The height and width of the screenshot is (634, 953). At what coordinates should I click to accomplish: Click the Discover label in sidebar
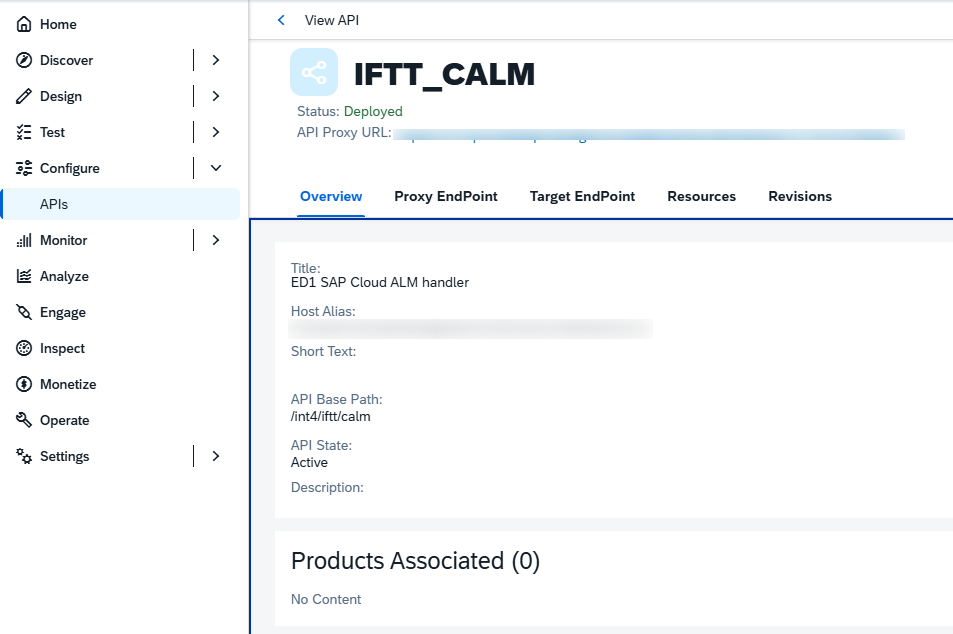click(x=66, y=60)
